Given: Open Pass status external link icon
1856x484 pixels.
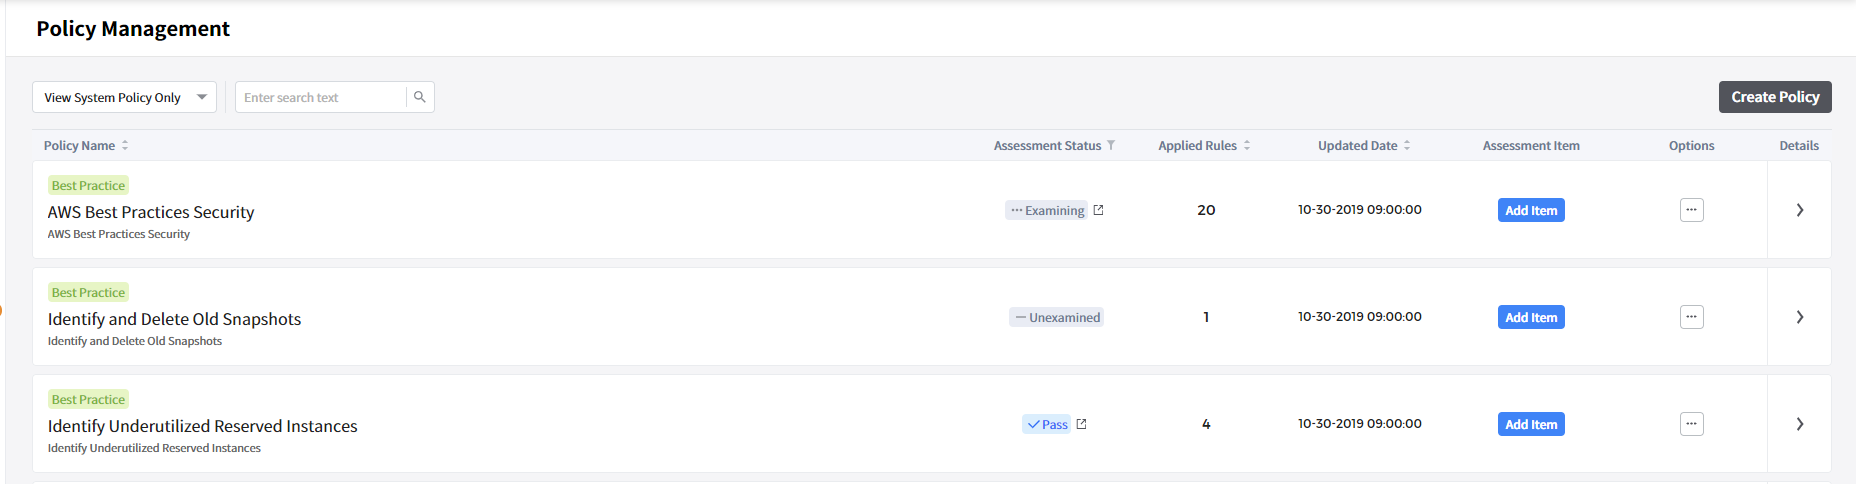Looking at the screenshot, I should [1081, 424].
